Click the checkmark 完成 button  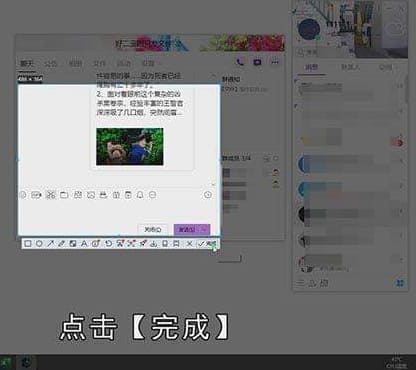click(x=207, y=244)
